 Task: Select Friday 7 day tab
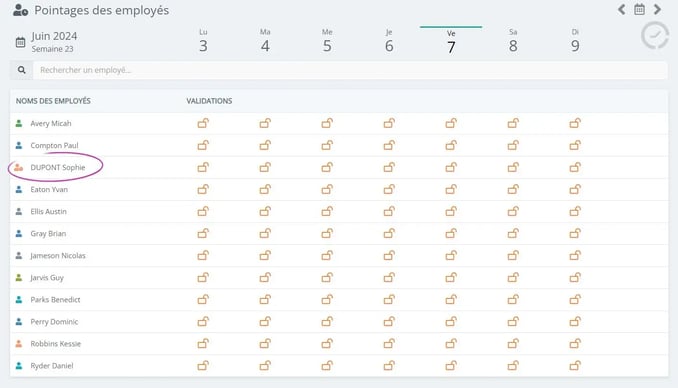[451, 42]
